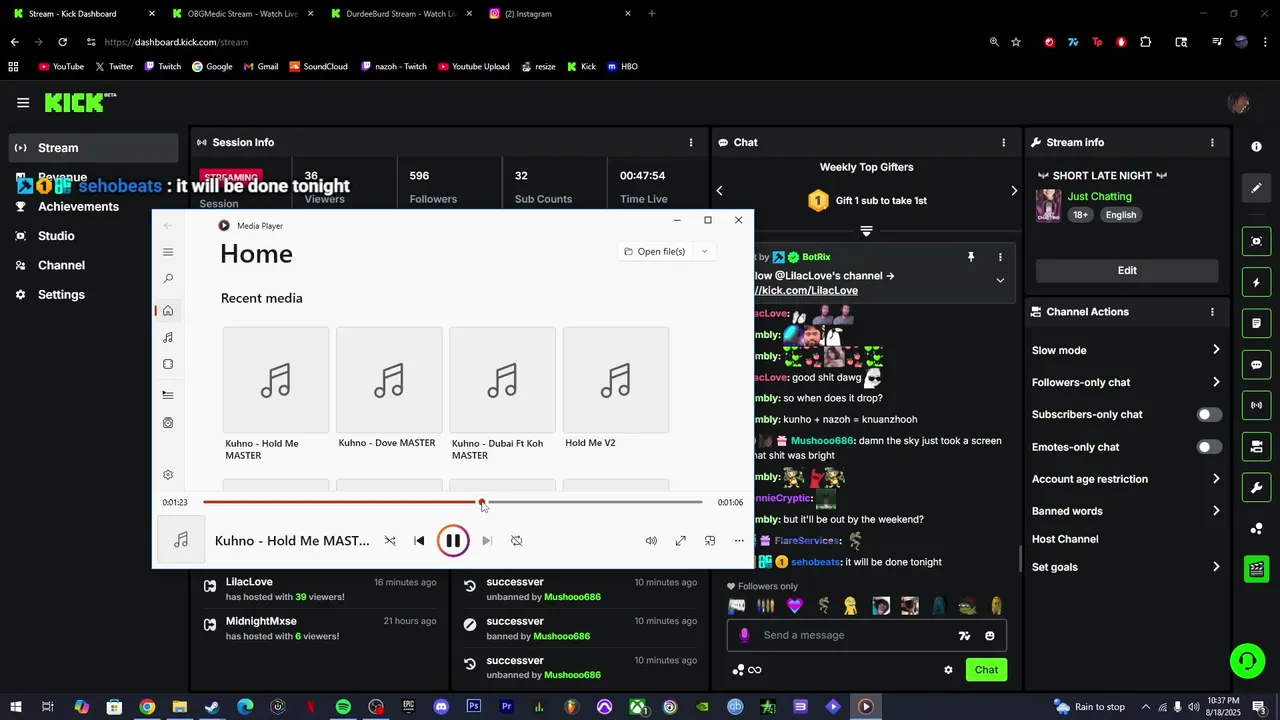Expand Account age restriction options
The height and width of the screenshot is (720, 1280).
pyautogui.click(x=1216, y=479)
